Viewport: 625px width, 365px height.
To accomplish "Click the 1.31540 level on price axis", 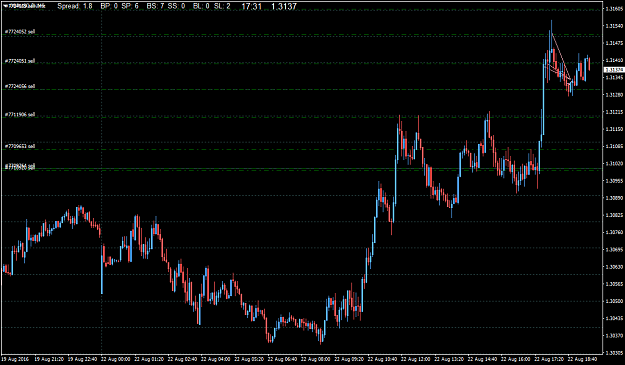I will point(614,26).
